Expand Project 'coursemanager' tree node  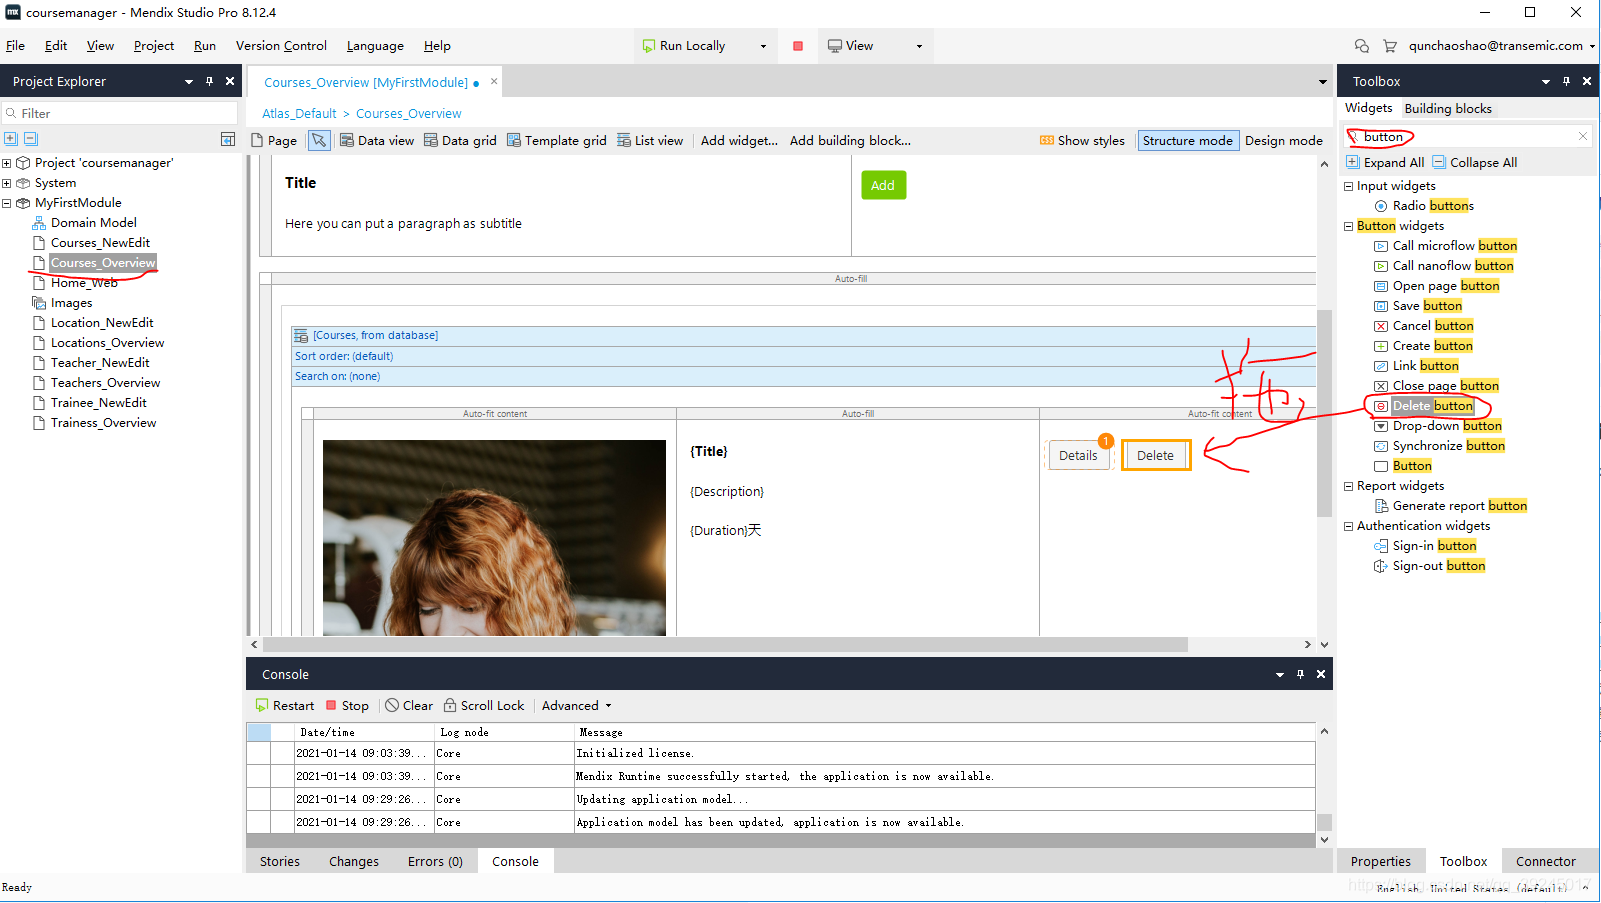pos(7,163)
